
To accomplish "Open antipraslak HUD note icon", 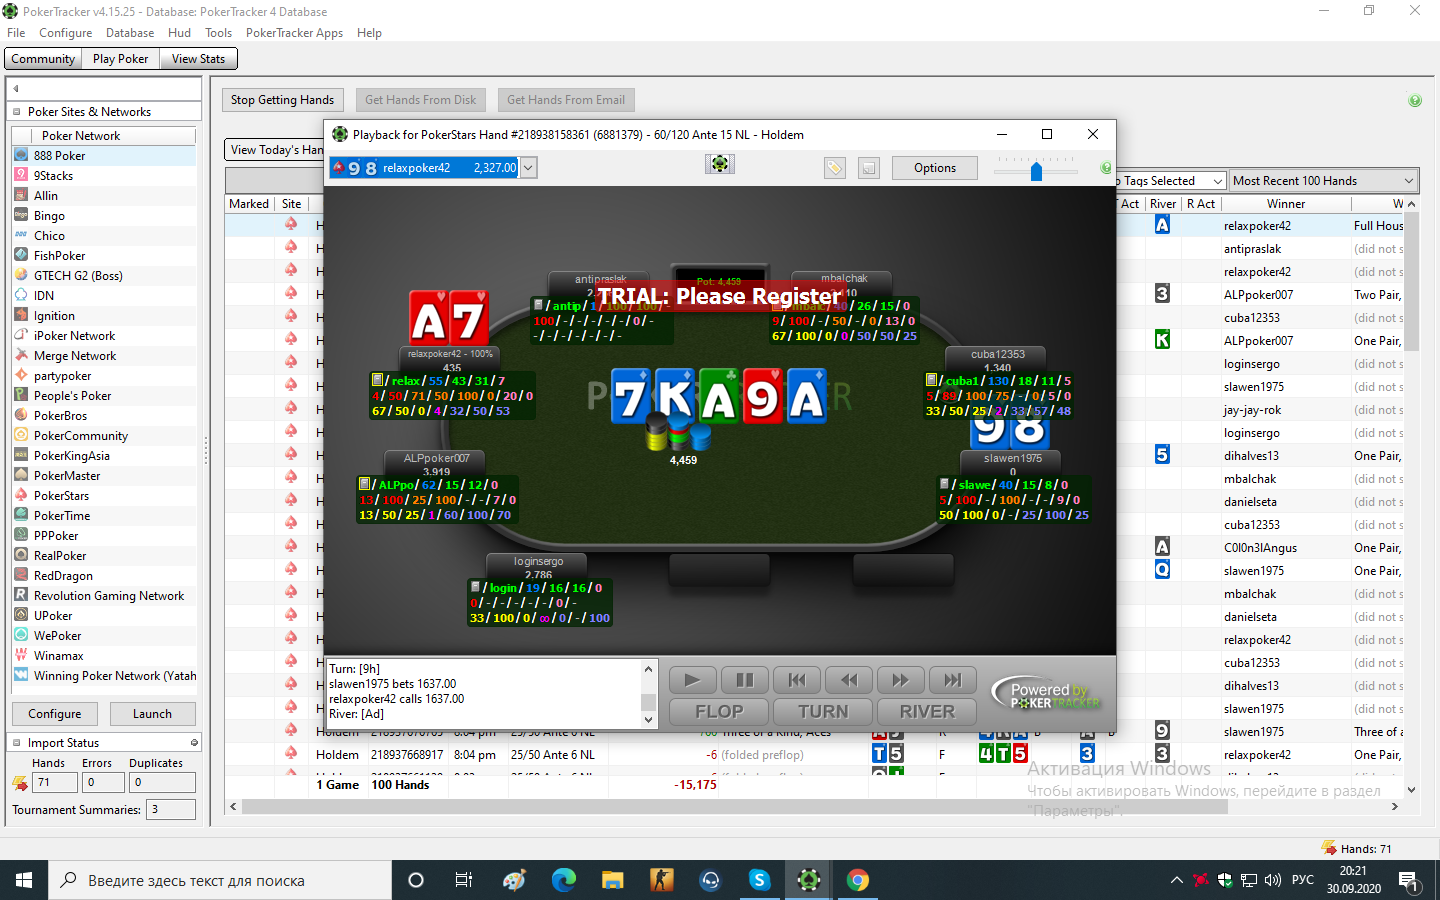I will 539,305.
